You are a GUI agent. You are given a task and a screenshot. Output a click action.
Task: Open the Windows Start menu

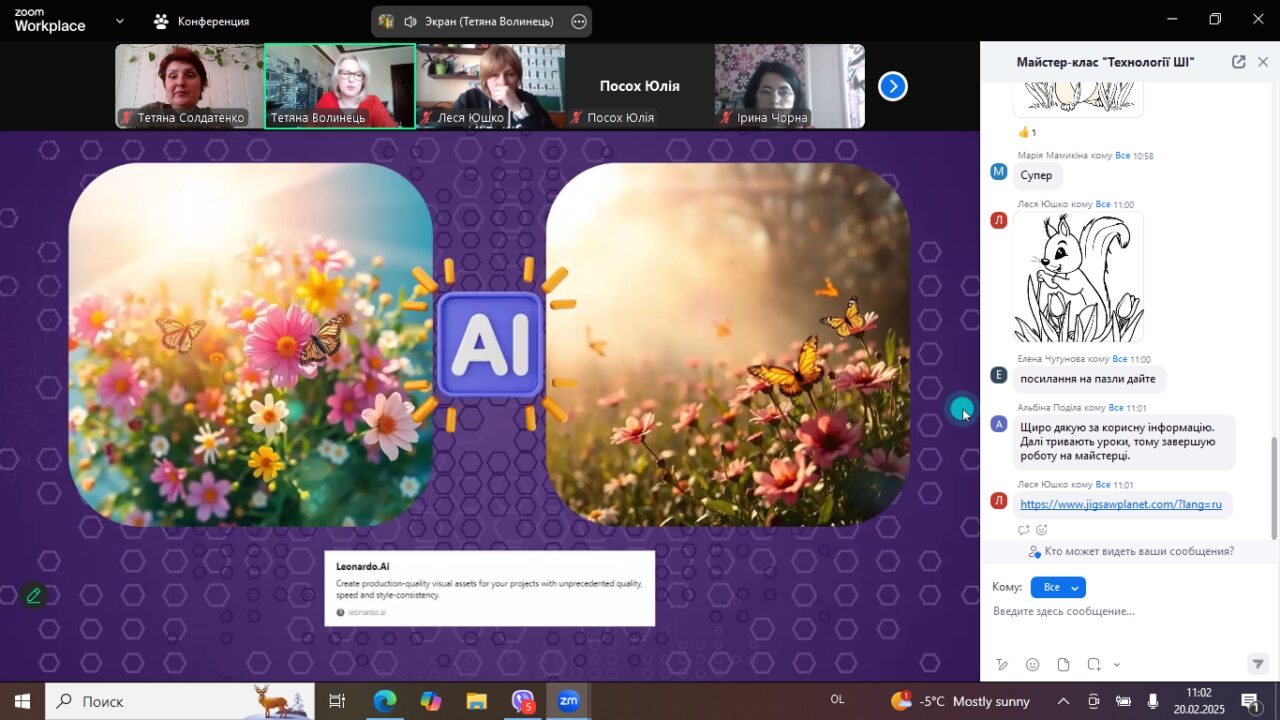pos(22,701)
